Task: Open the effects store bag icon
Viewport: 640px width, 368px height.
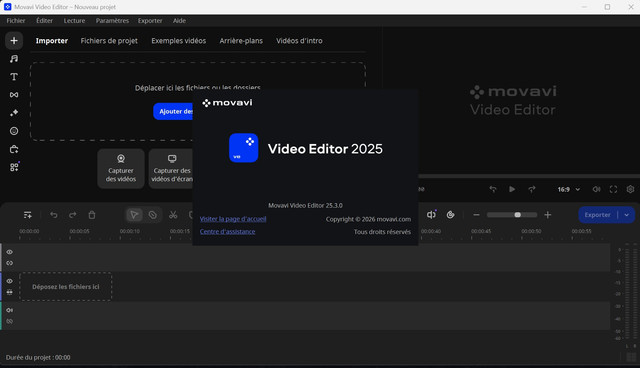Action: [x=14, y=149]
